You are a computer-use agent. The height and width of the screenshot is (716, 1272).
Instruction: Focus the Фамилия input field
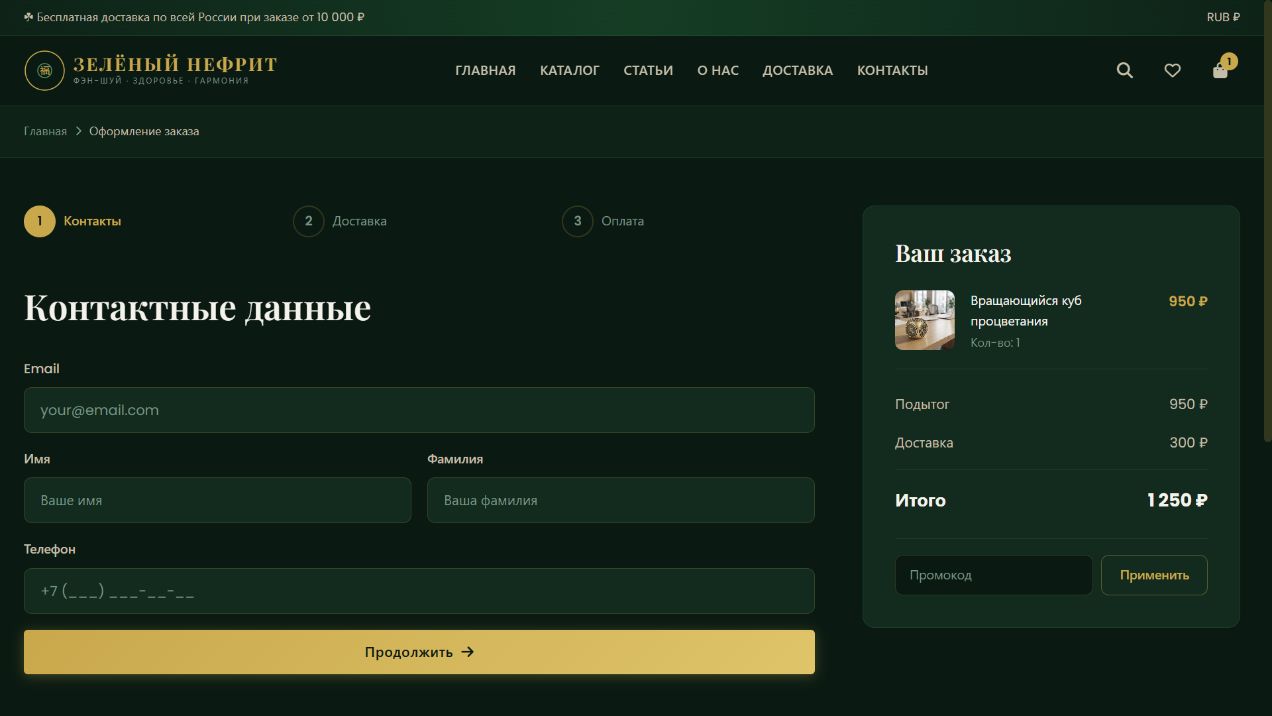click(621, 500)
